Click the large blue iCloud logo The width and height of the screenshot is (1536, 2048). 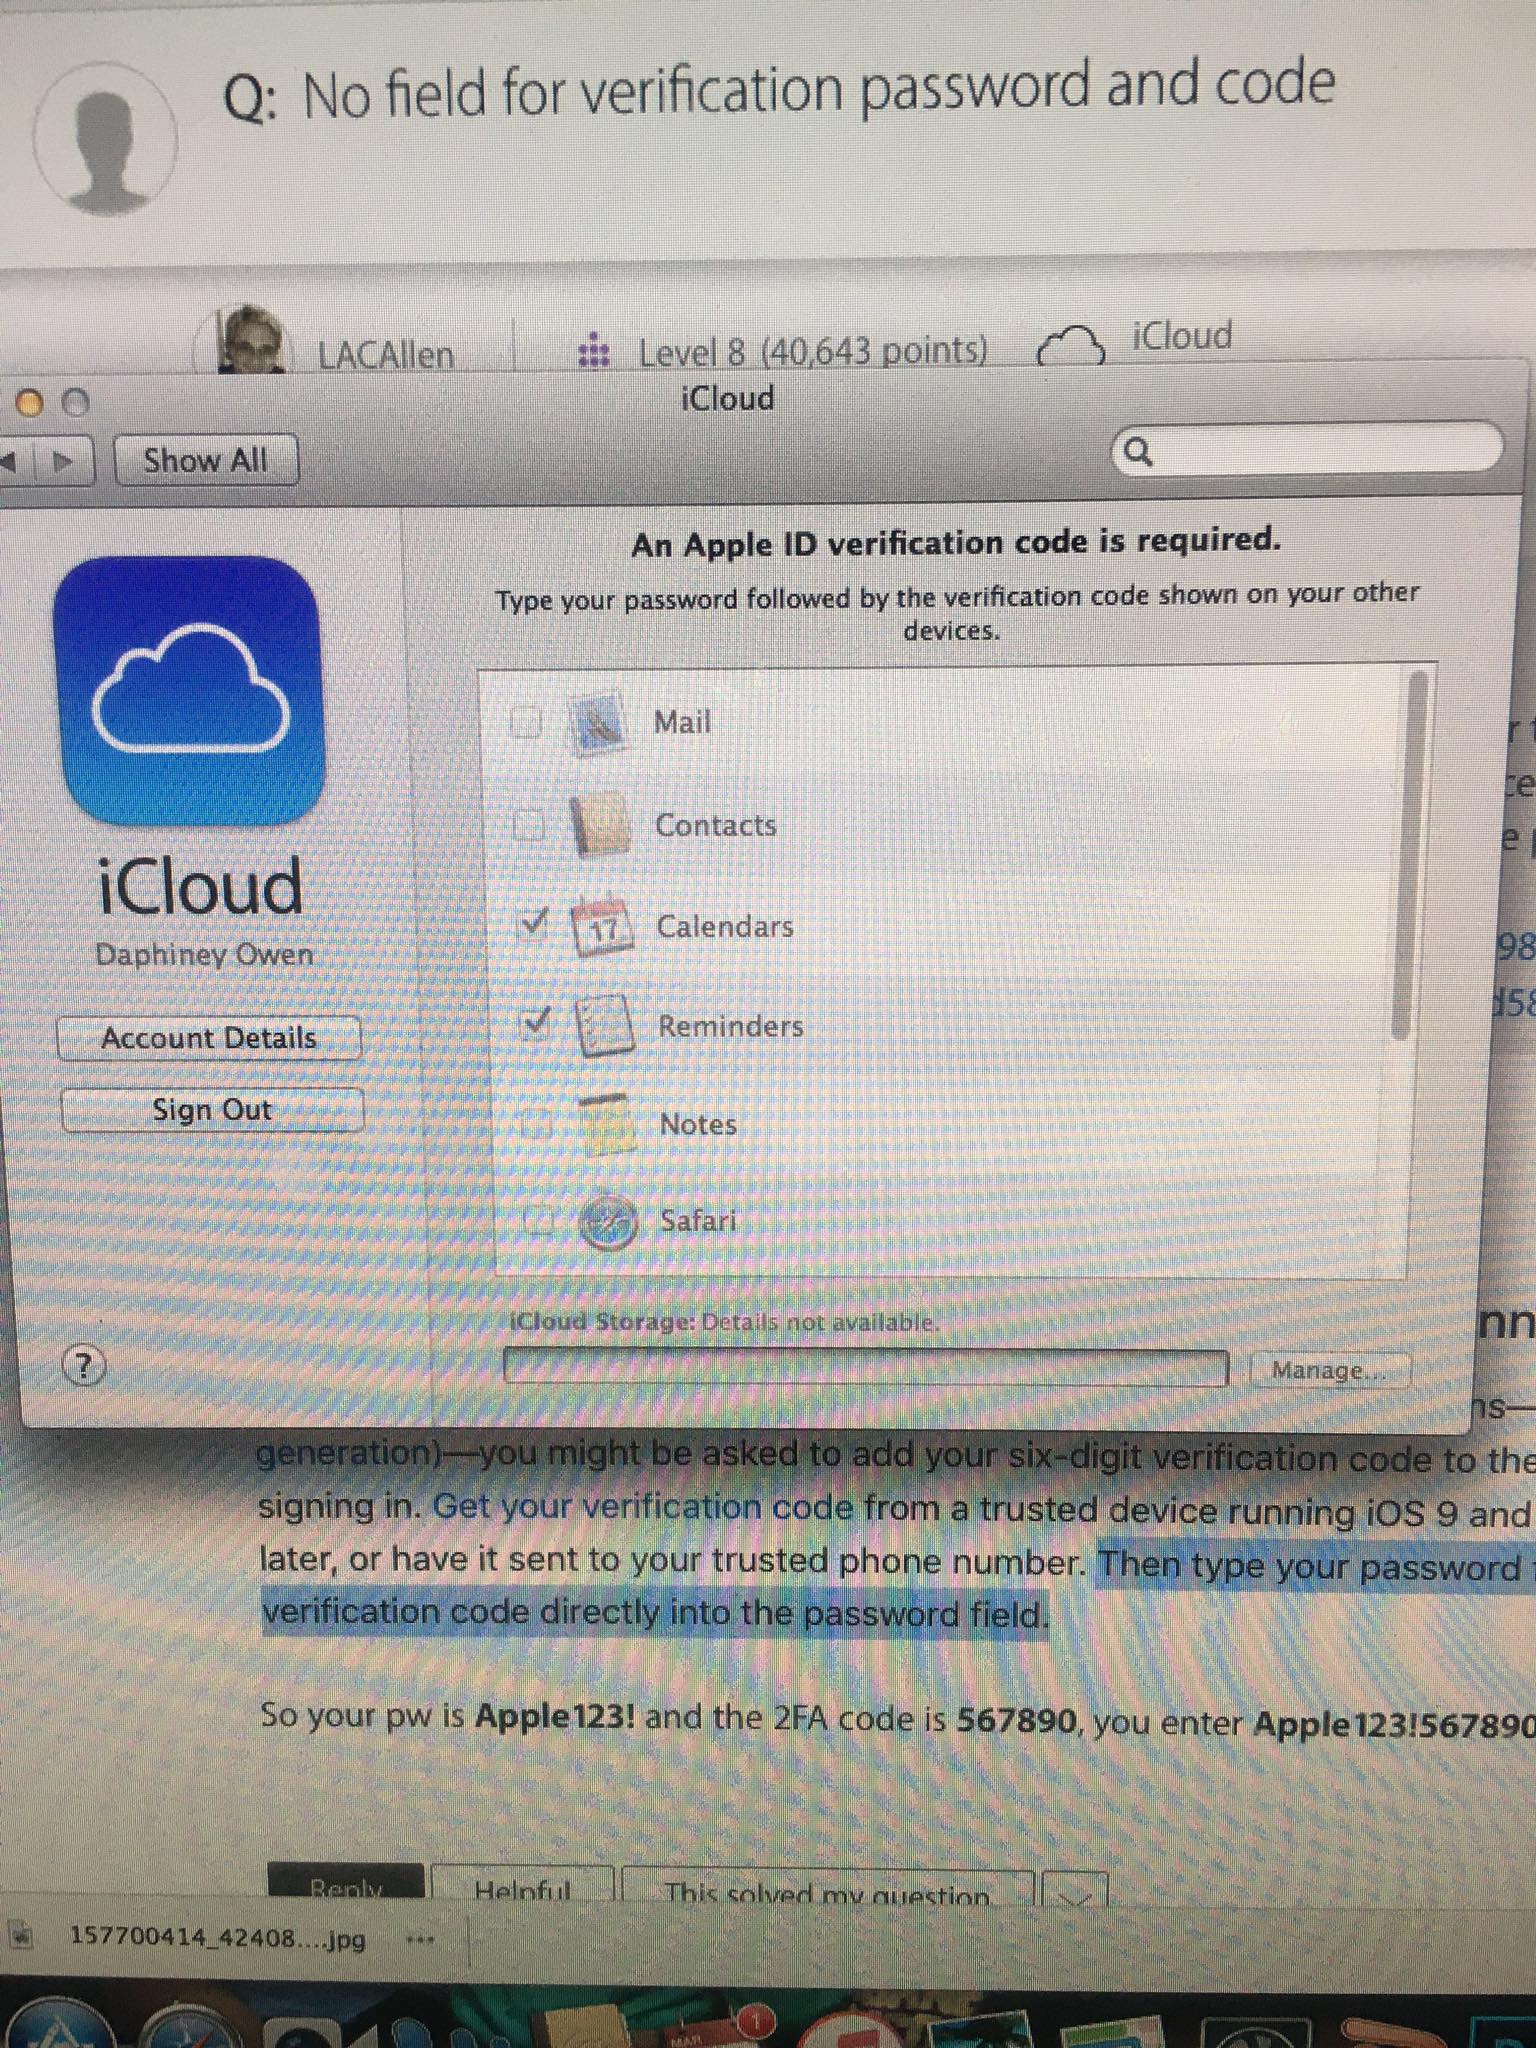pos(190,690)
